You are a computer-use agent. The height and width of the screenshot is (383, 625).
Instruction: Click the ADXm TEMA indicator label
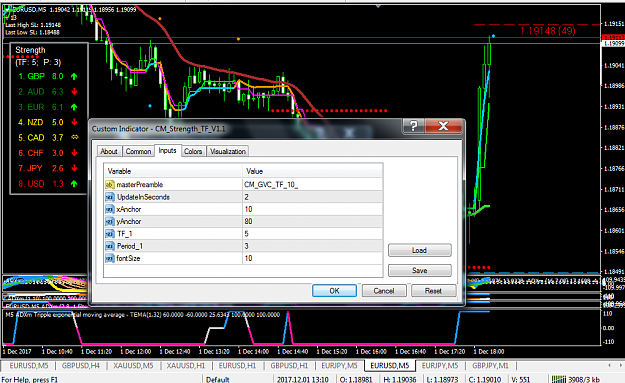tap(142, 314)
